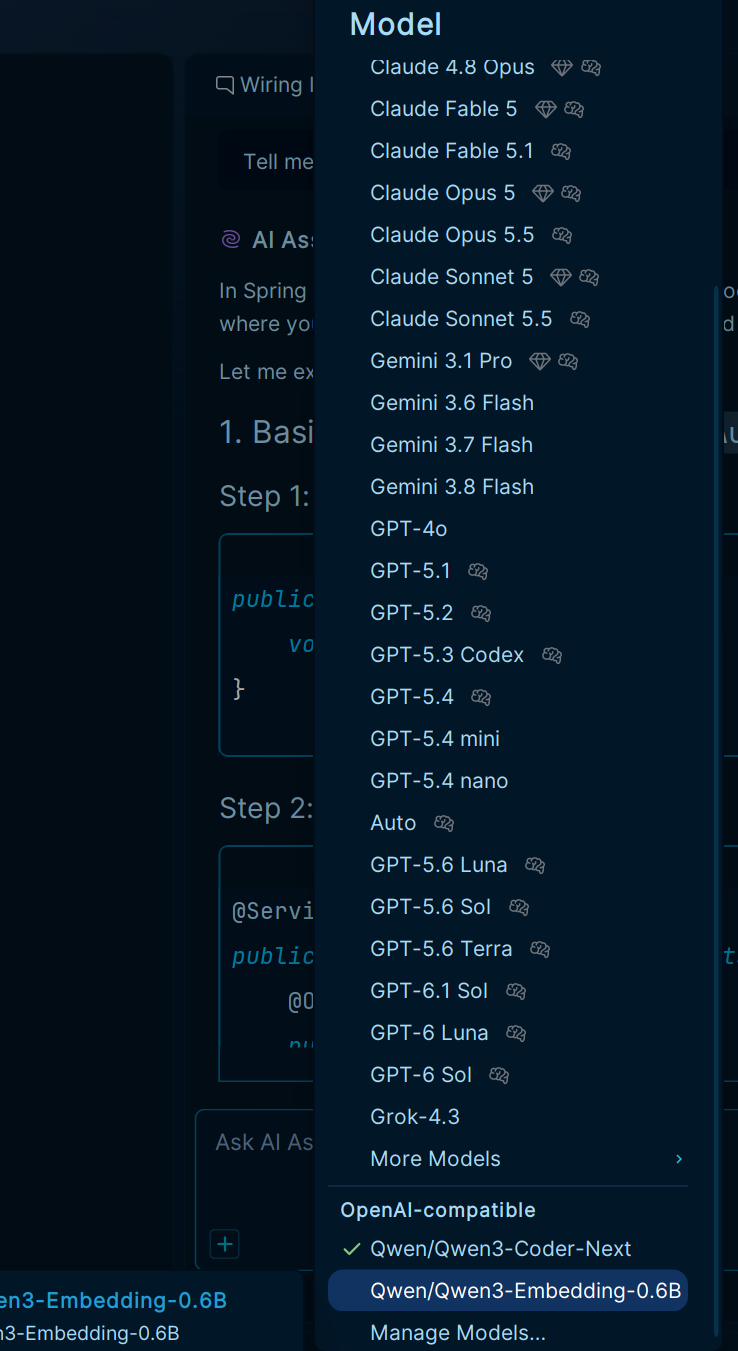The height and width of the screenshot is (1351, 738).
Task: Click the diamond icon beside Claude Opus 5
Action: (x=542, y=193)
